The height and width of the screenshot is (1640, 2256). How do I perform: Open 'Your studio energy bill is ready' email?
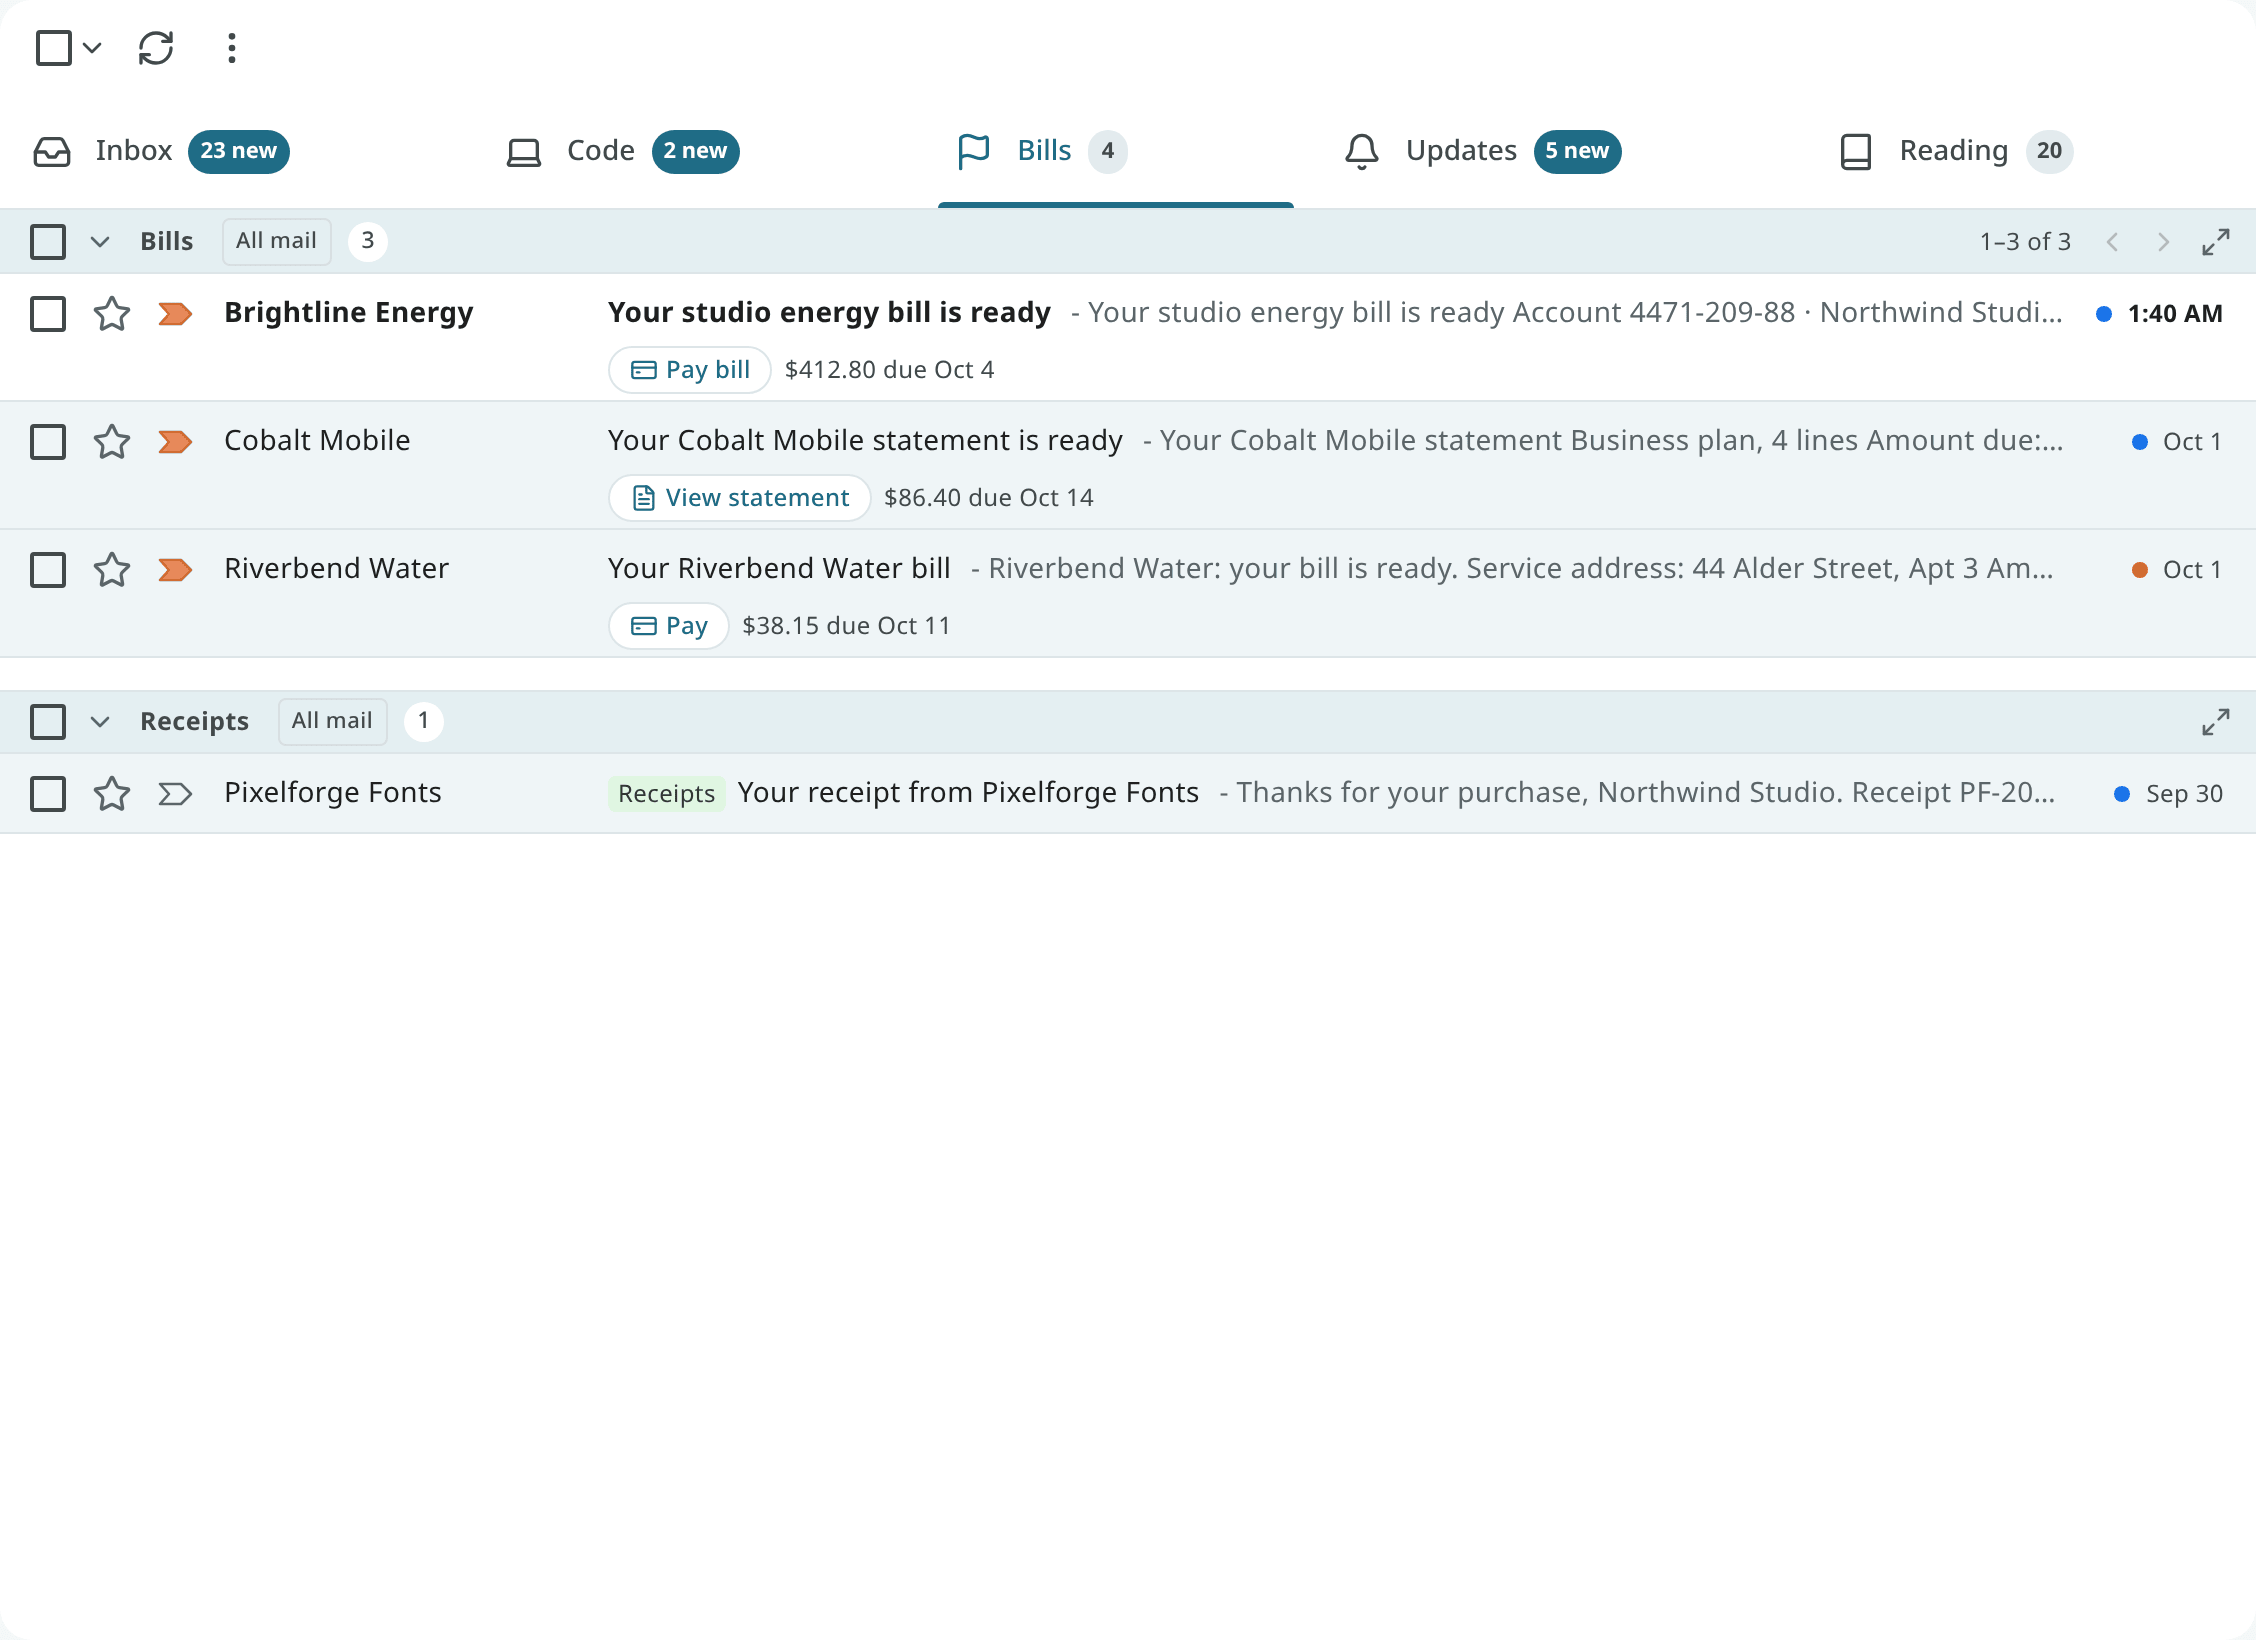[829, 313]
